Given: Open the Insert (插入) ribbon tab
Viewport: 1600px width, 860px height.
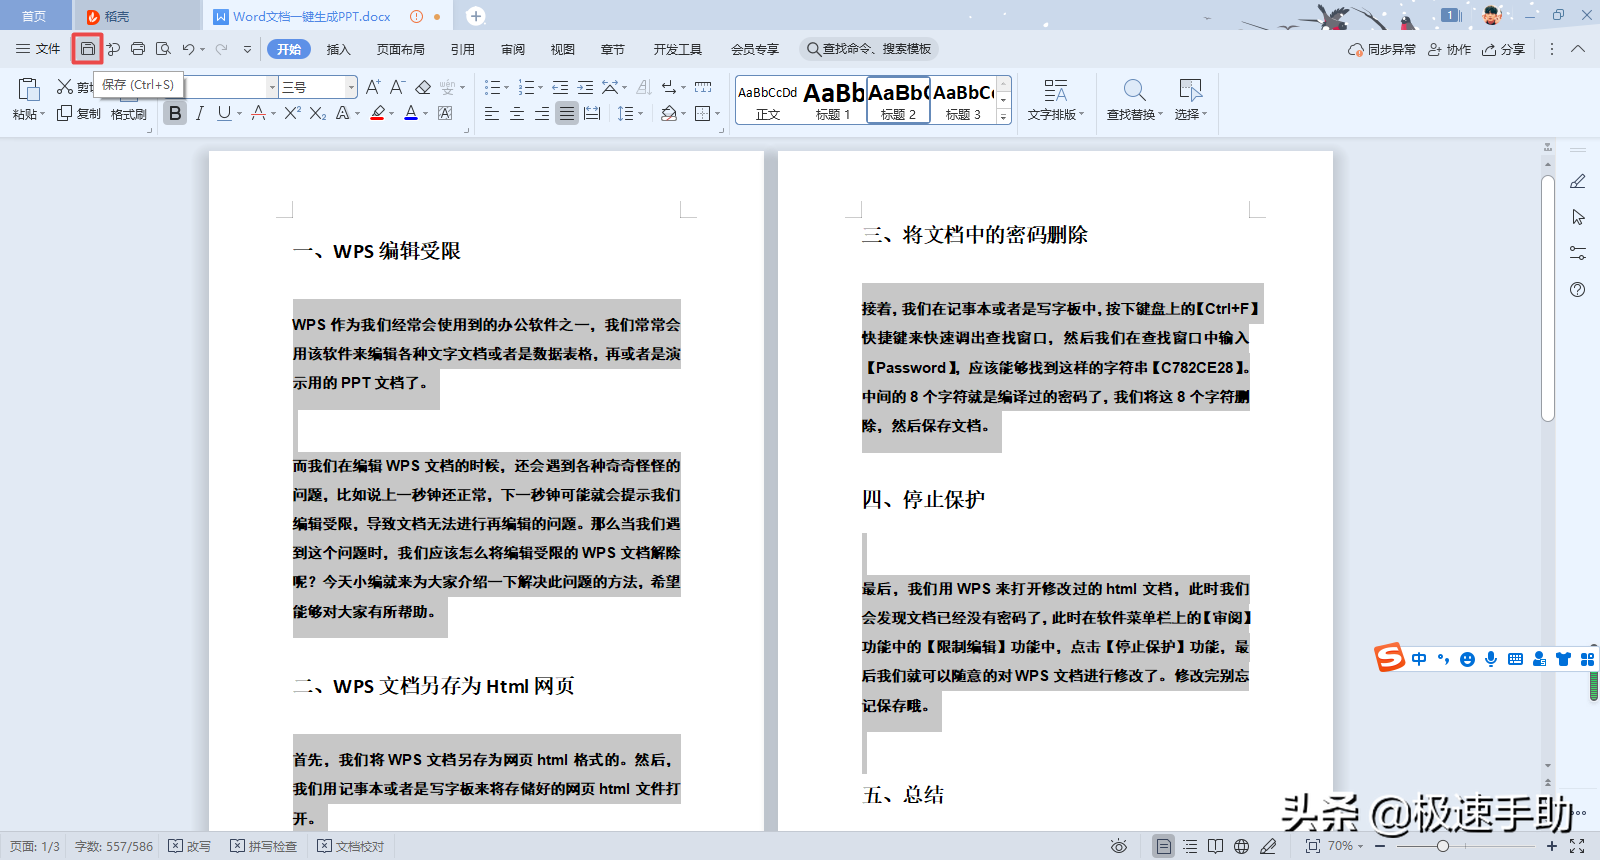Looking at the screenshot, I should [339, 49].
